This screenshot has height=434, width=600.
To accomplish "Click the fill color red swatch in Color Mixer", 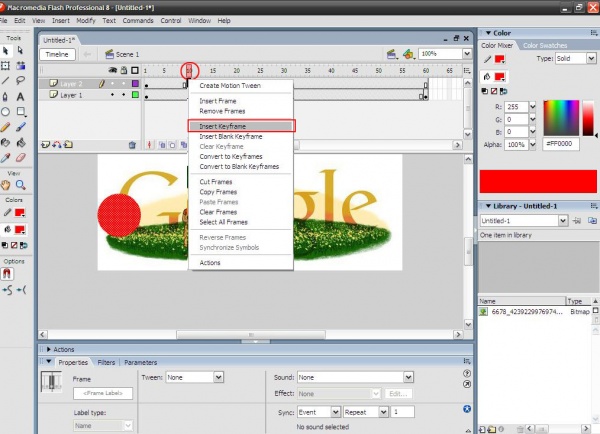I will click(499, 77).
